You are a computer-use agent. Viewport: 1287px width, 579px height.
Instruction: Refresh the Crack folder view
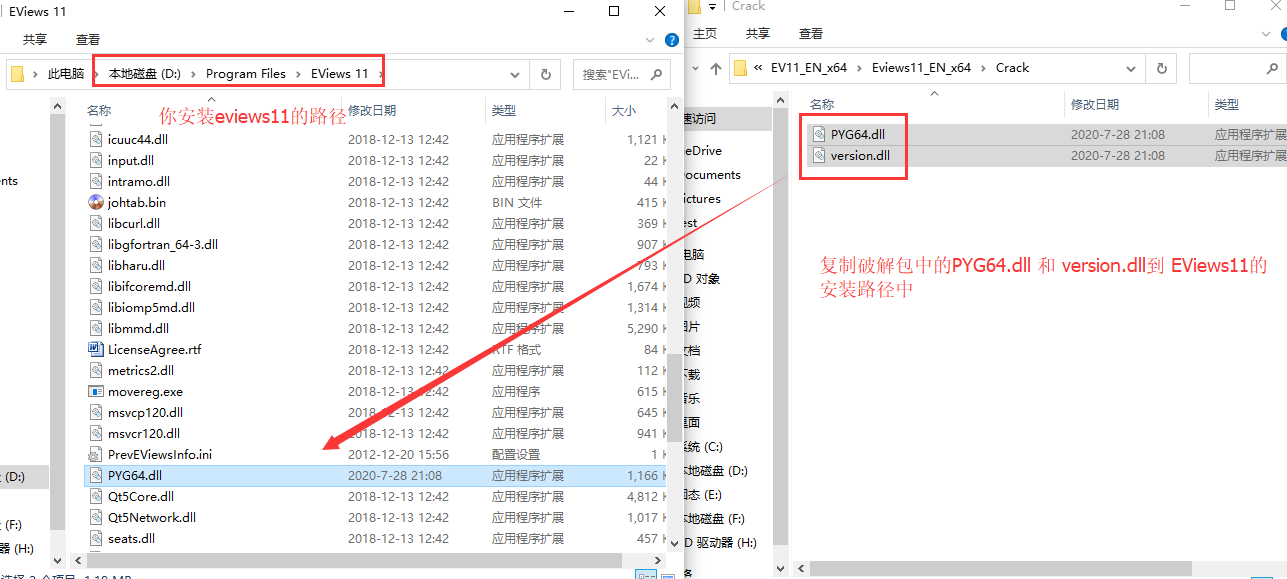pyautogui.click(x=1160, y=68)
